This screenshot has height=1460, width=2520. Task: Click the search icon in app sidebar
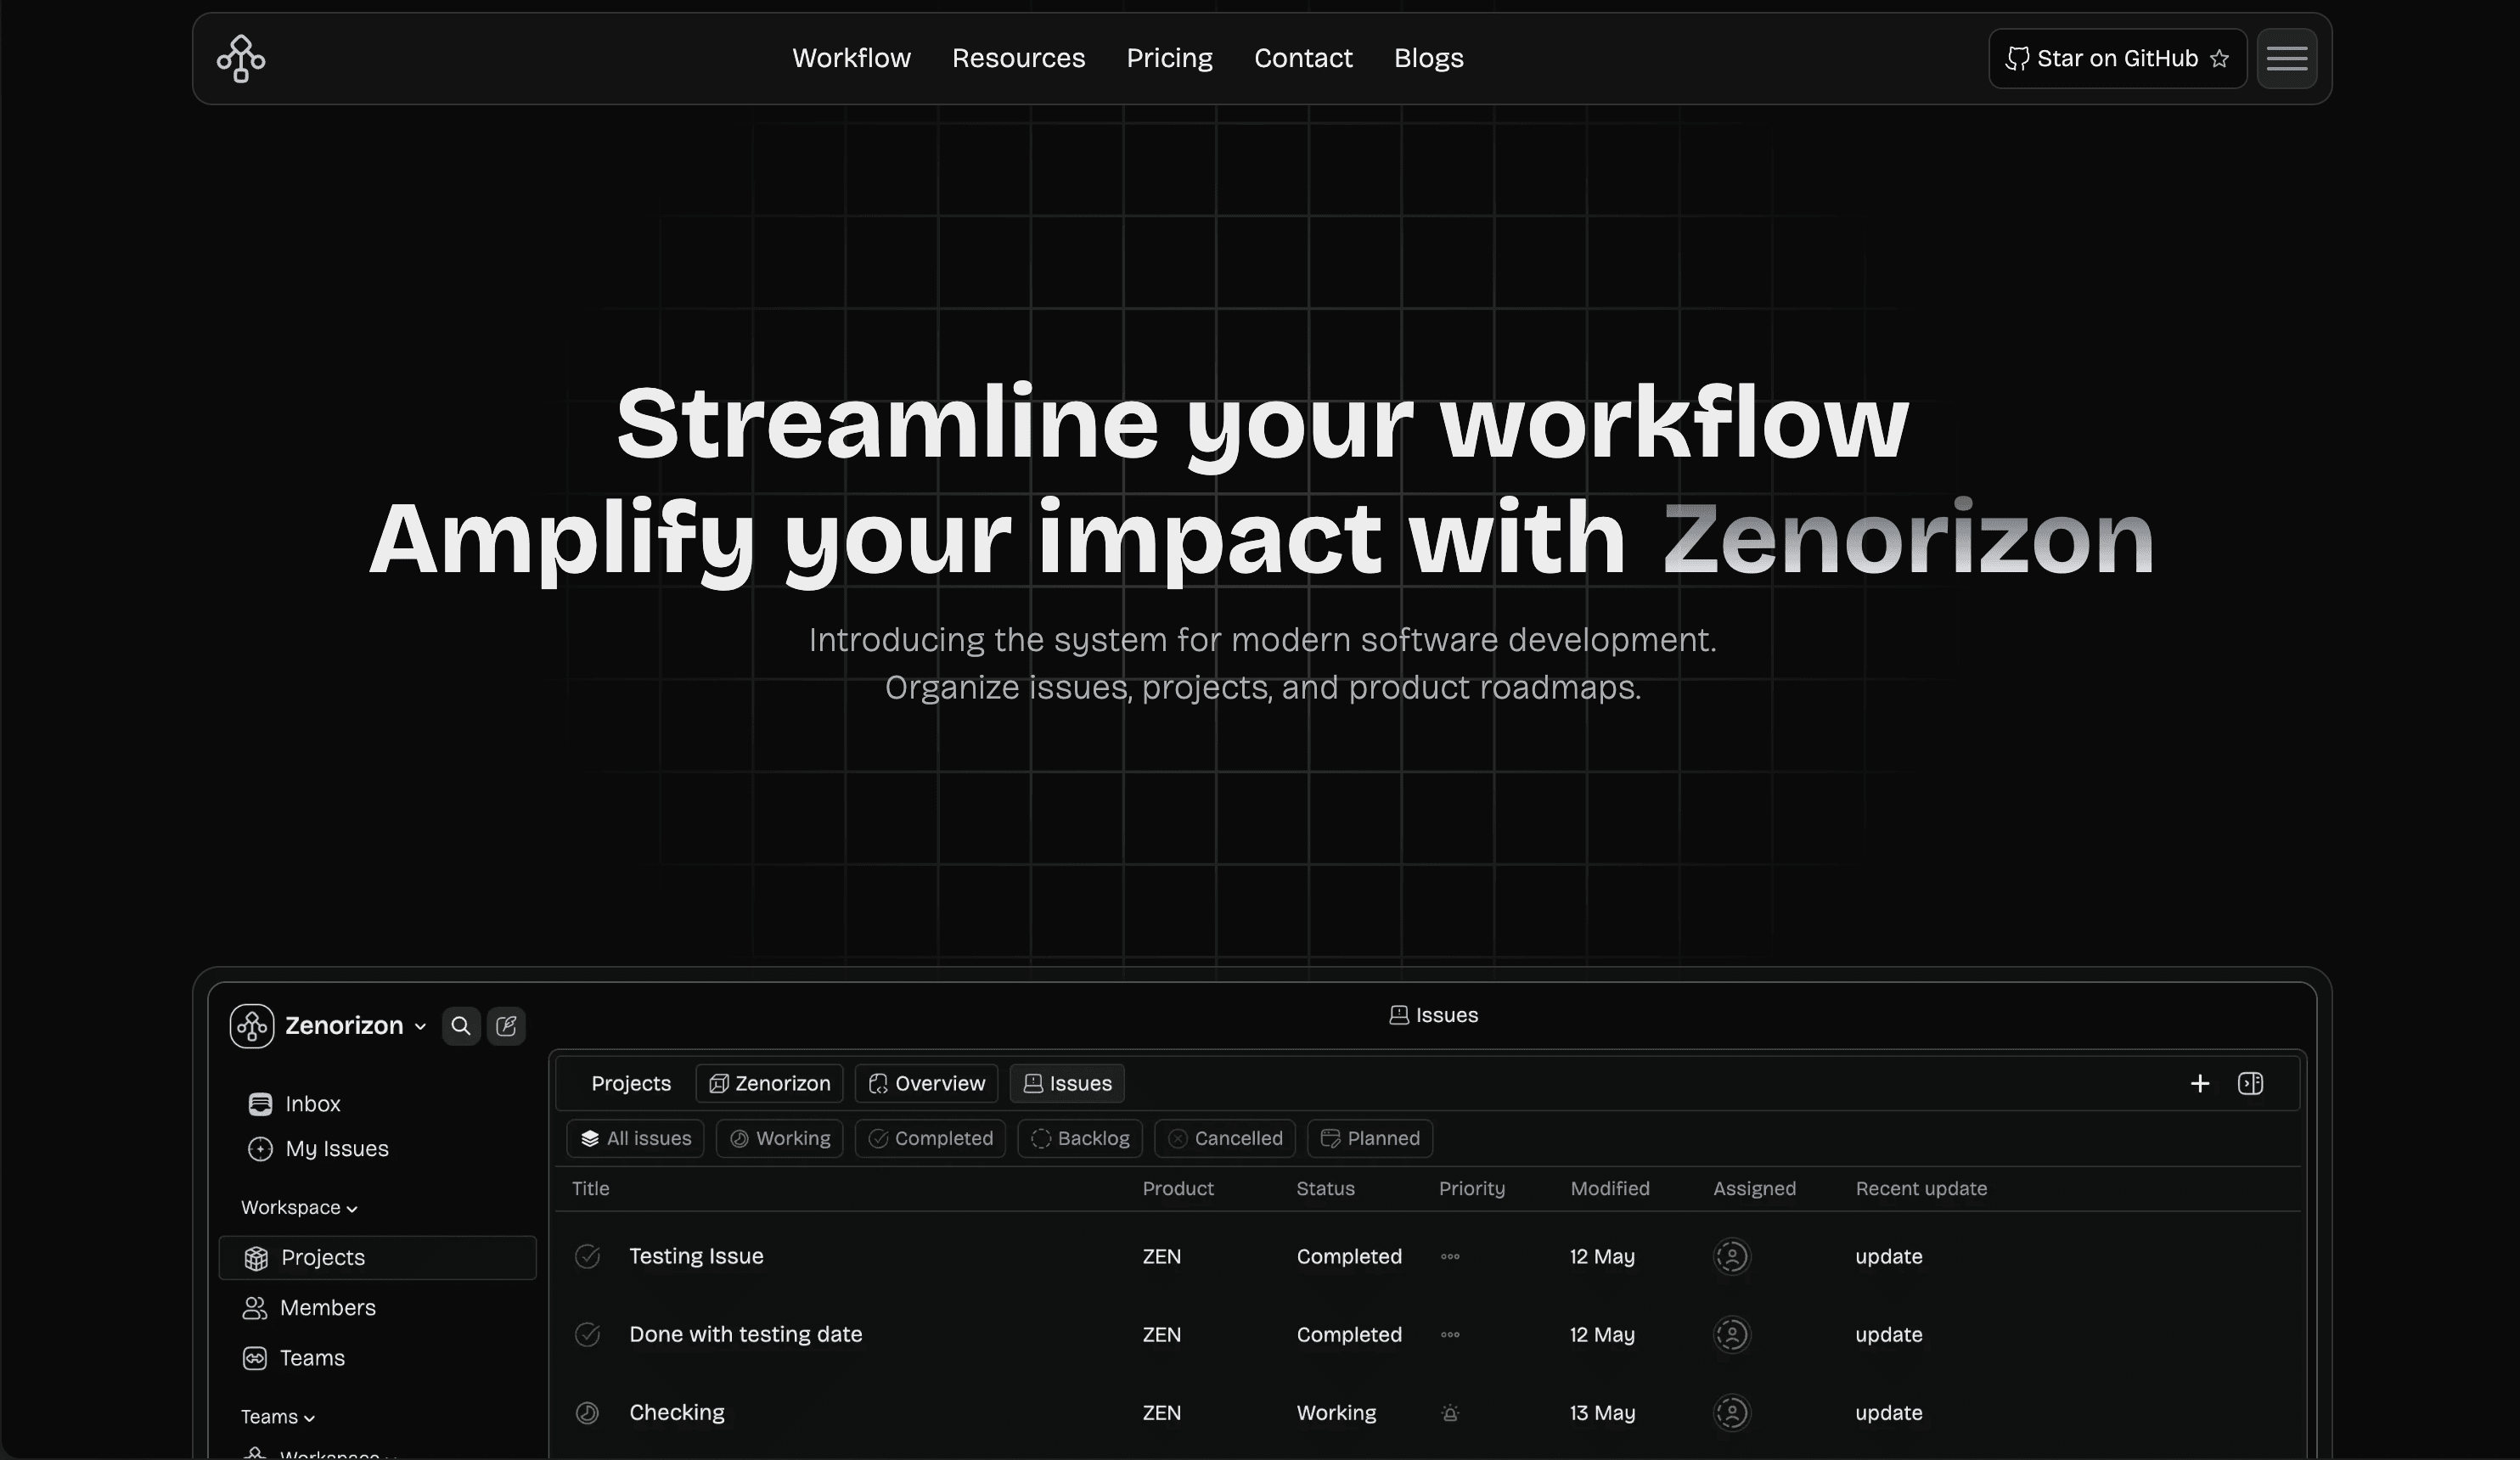tap(461, 1025)
